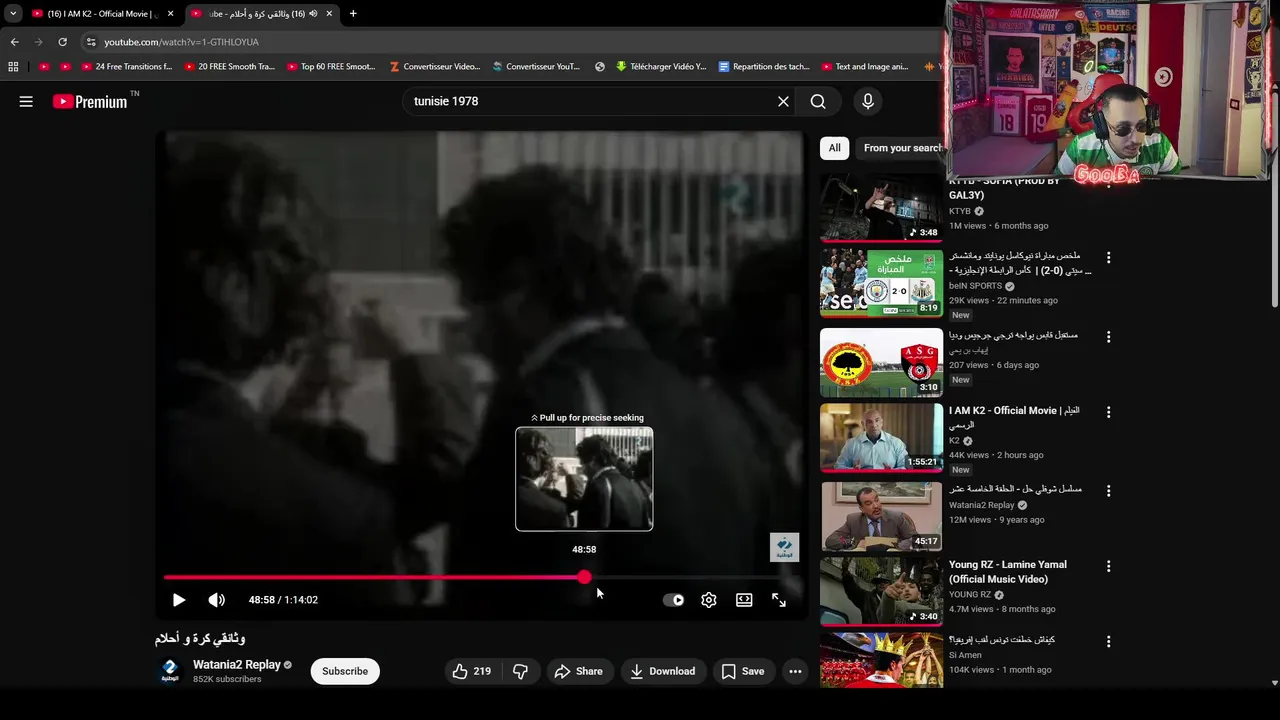Open Young RZ Lamine Yamal thumbnail
This screenshot has width=1280, height=720.
(x=881, y=592)
